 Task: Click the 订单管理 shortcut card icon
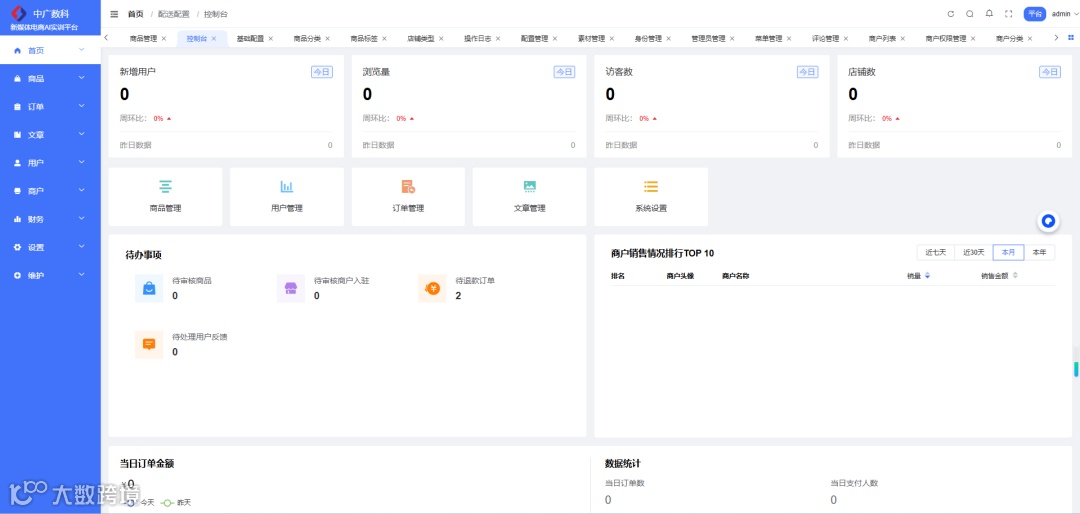[x=408, y=186]
